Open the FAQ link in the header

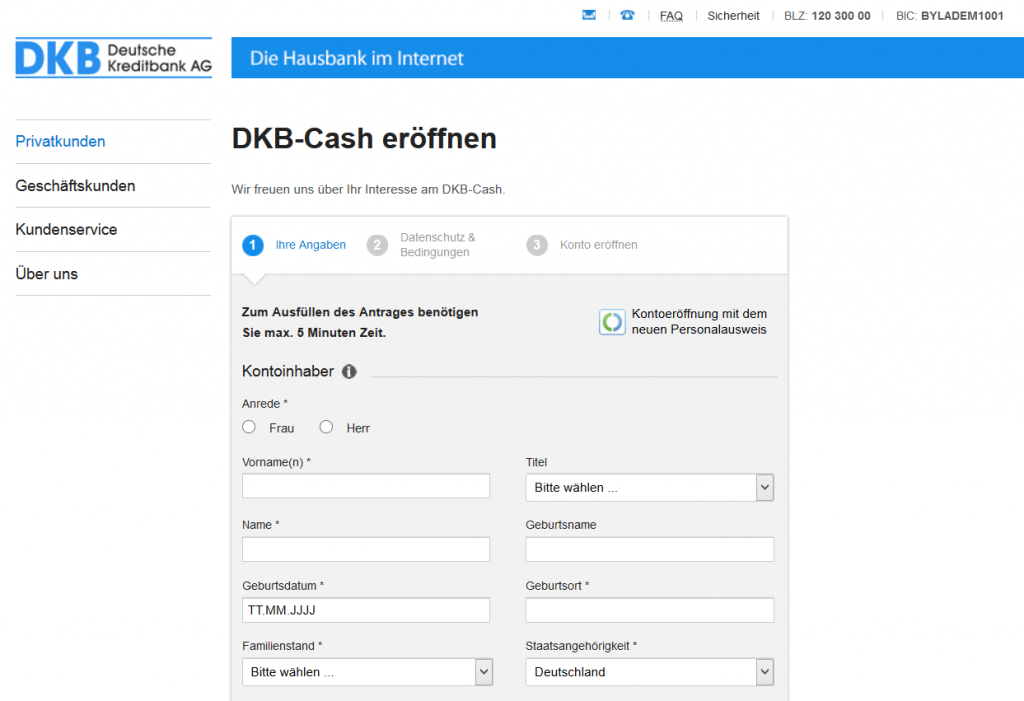(671, 16)
